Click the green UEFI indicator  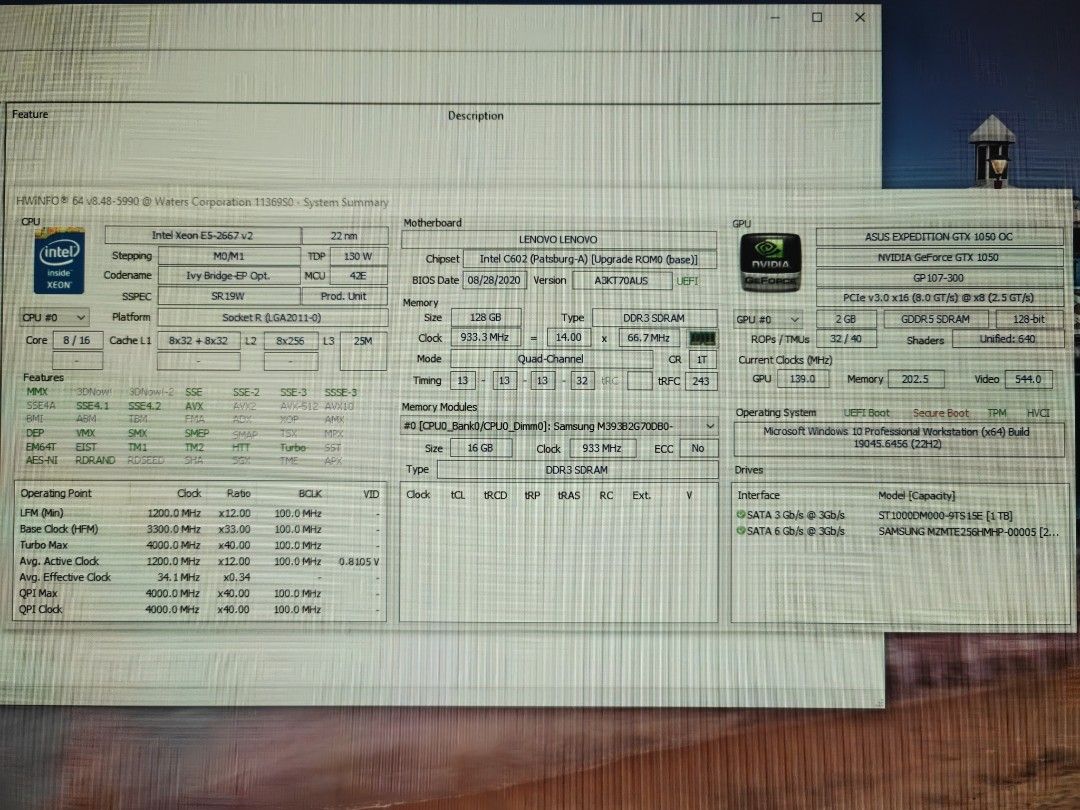(x=687, y=281)
